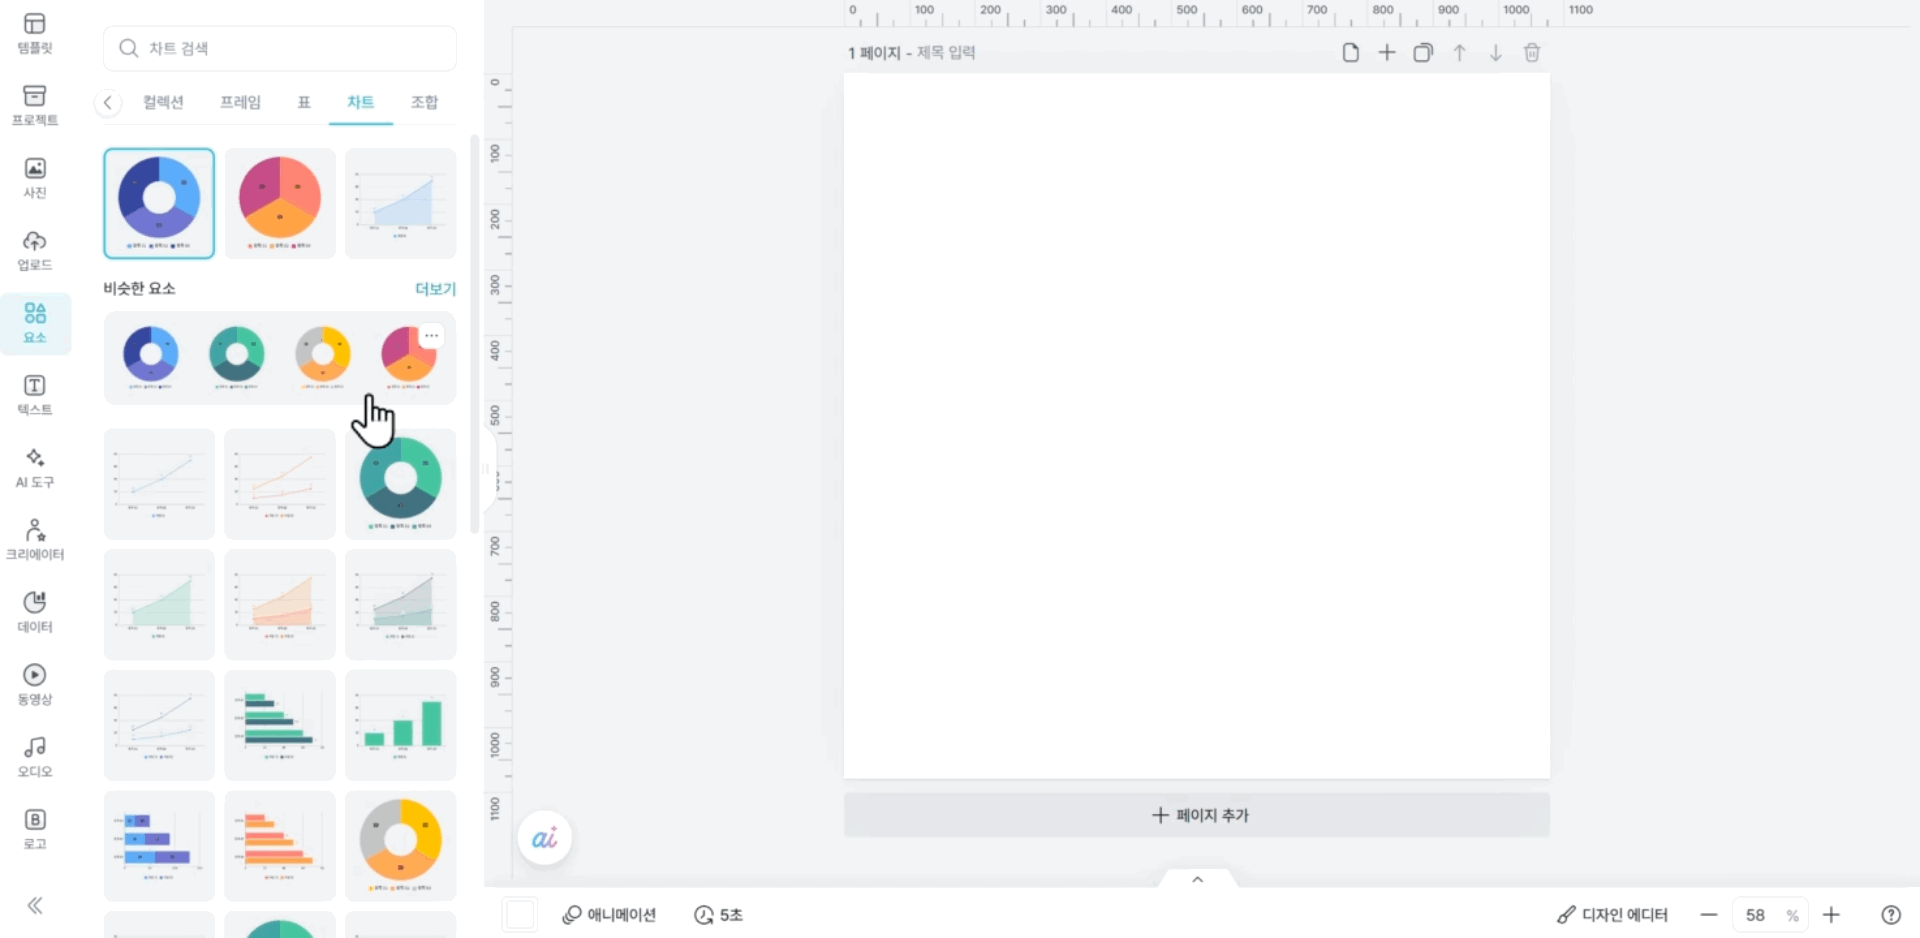Duplicate the page with copy icon
This screenshot has width=1920, height=938.
pos(1423,53)
